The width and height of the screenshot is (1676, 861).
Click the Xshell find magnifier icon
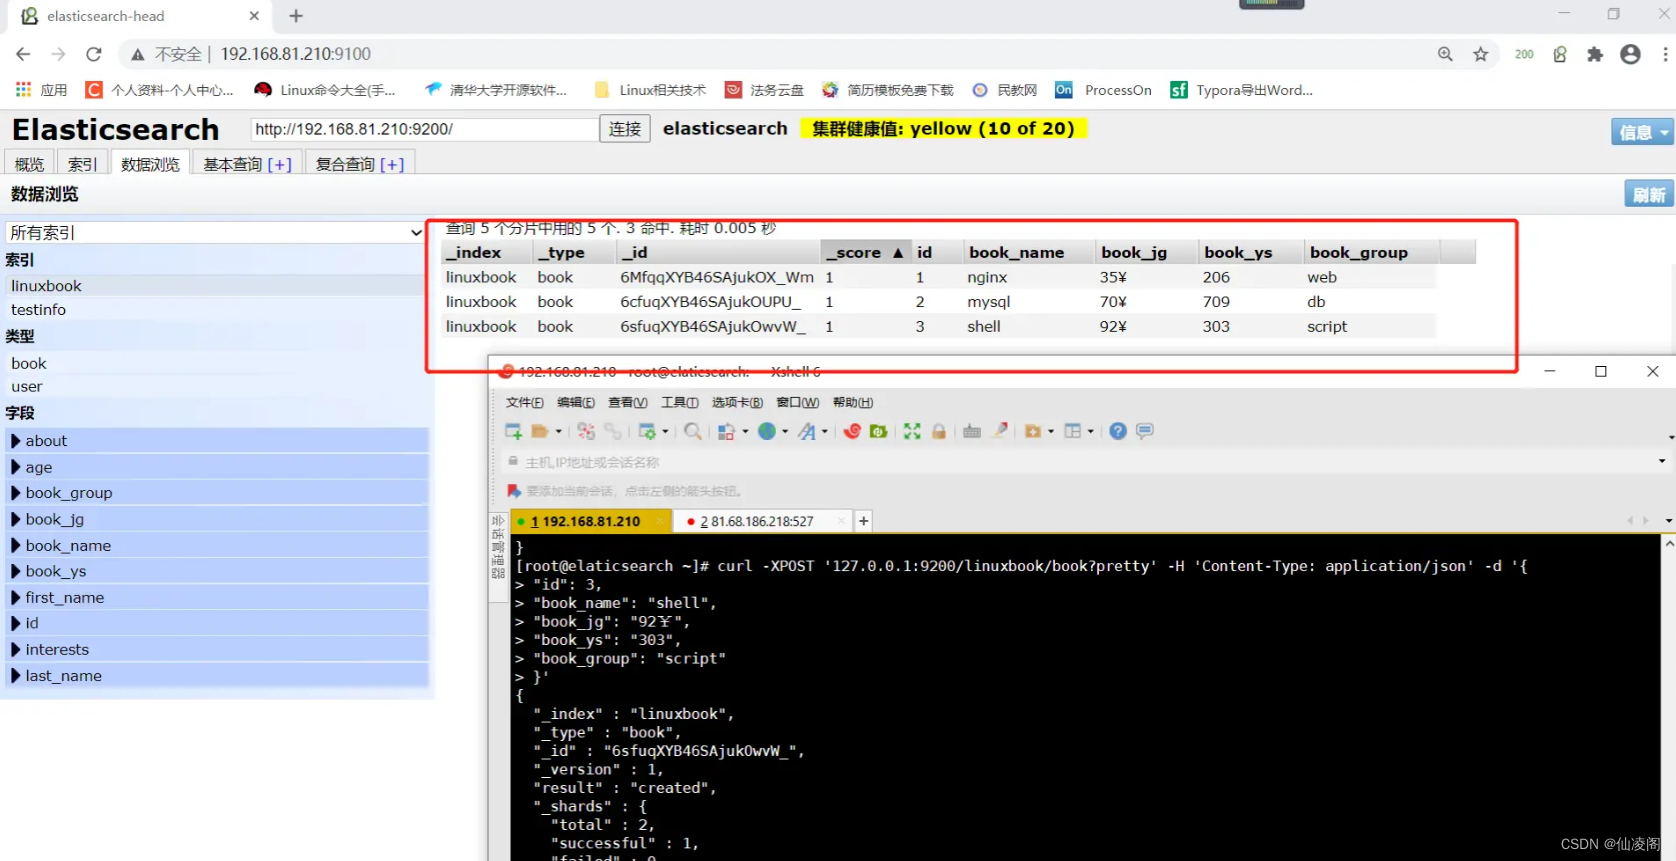[692, 431]
